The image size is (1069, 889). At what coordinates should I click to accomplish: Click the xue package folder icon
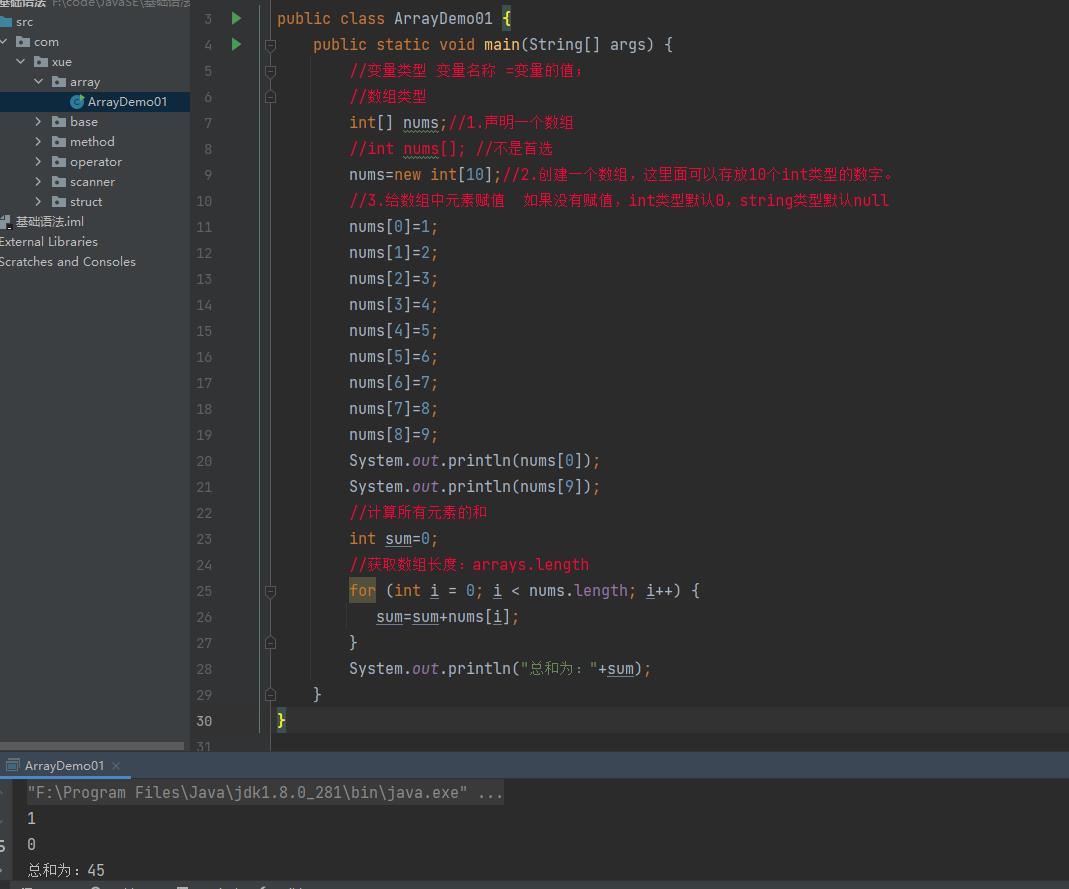pos(41,61)
